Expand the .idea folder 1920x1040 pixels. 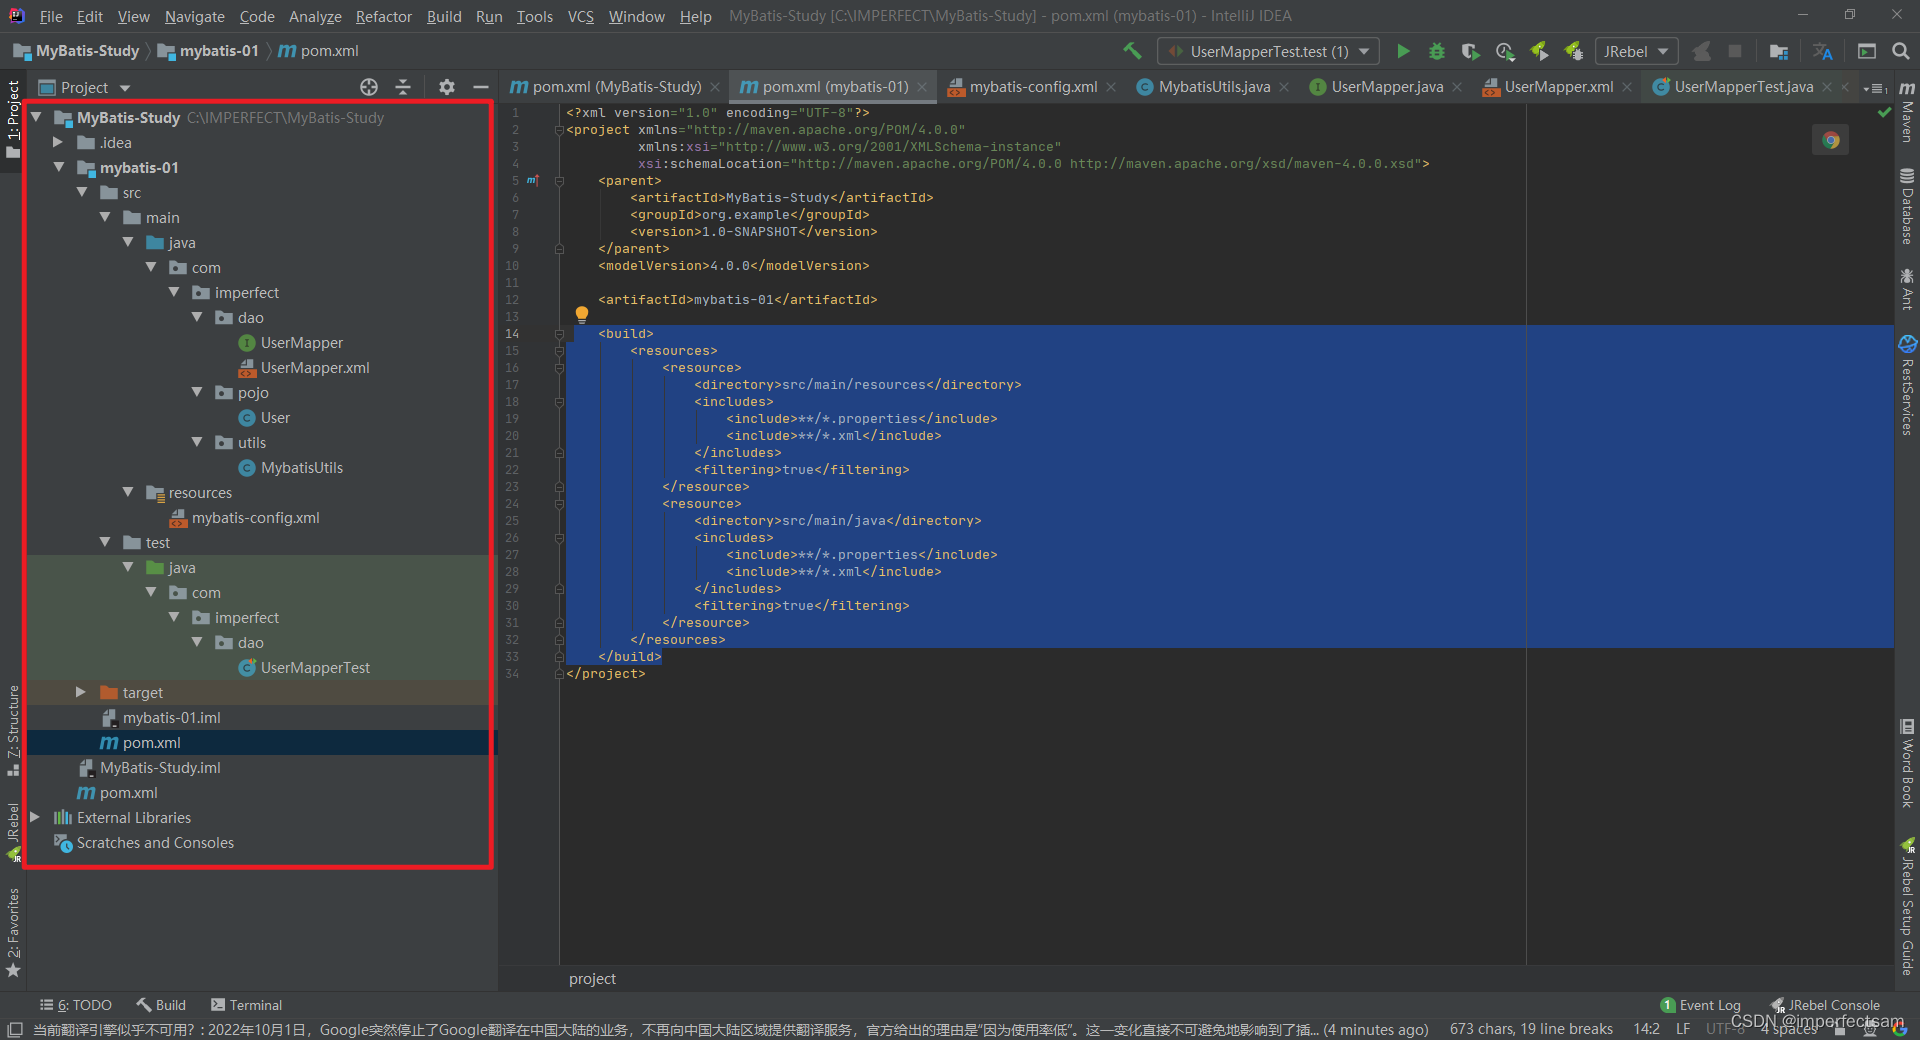(x=58, y=142)
